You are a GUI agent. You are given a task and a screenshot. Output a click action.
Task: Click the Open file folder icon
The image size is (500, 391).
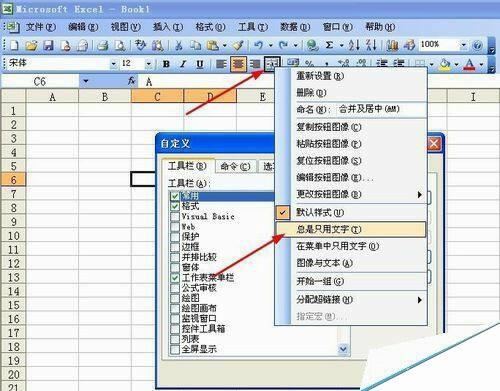(31, 45)
